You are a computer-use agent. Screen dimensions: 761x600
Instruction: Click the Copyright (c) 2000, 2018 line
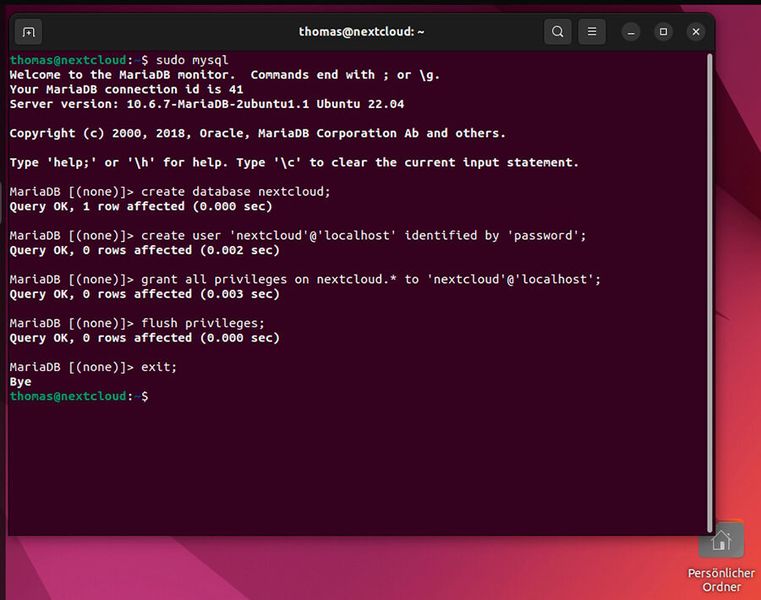click(257, 133)
